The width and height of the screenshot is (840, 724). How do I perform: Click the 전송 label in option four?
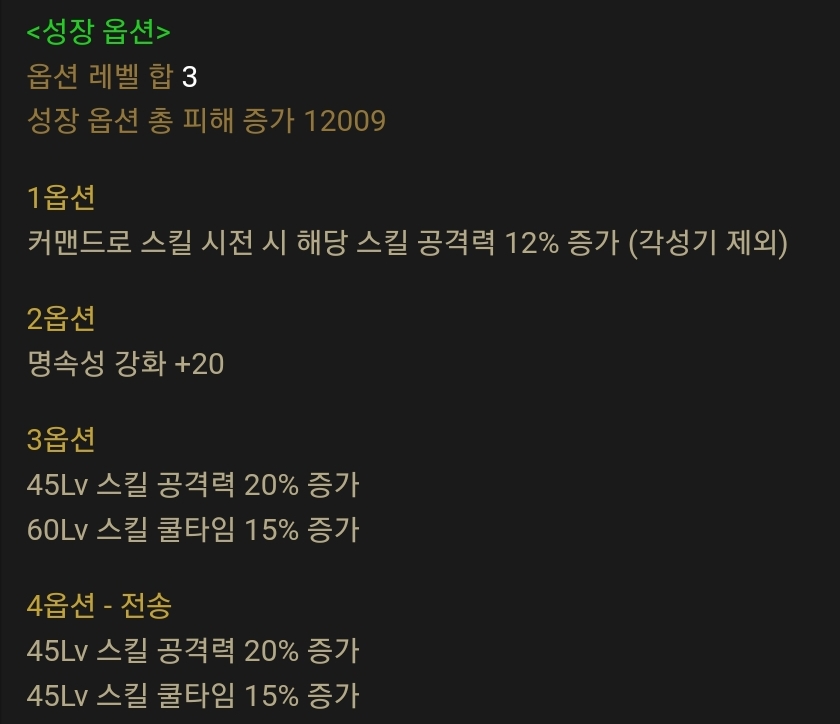pyautogui.click(x=146, y=606)
